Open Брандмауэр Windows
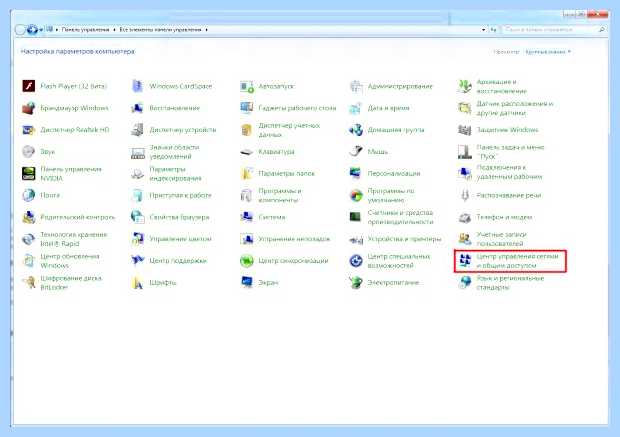This screenshot has width=620, height=437. [65, 108]
